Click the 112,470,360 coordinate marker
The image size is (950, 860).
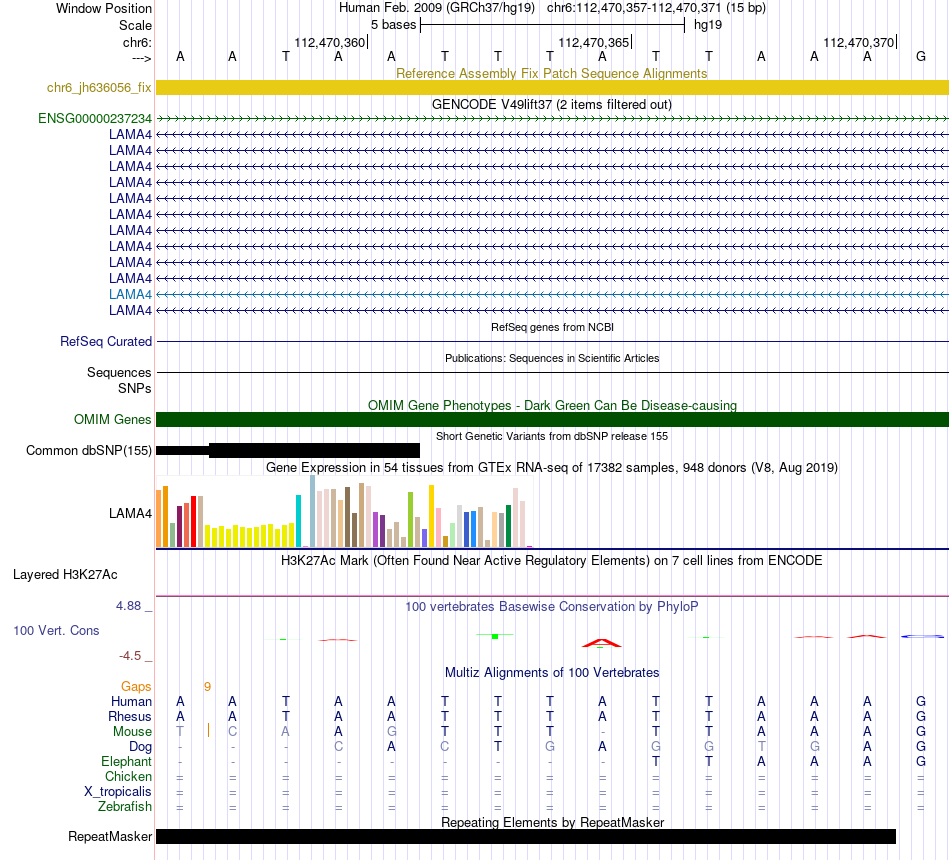pos(330,42)
